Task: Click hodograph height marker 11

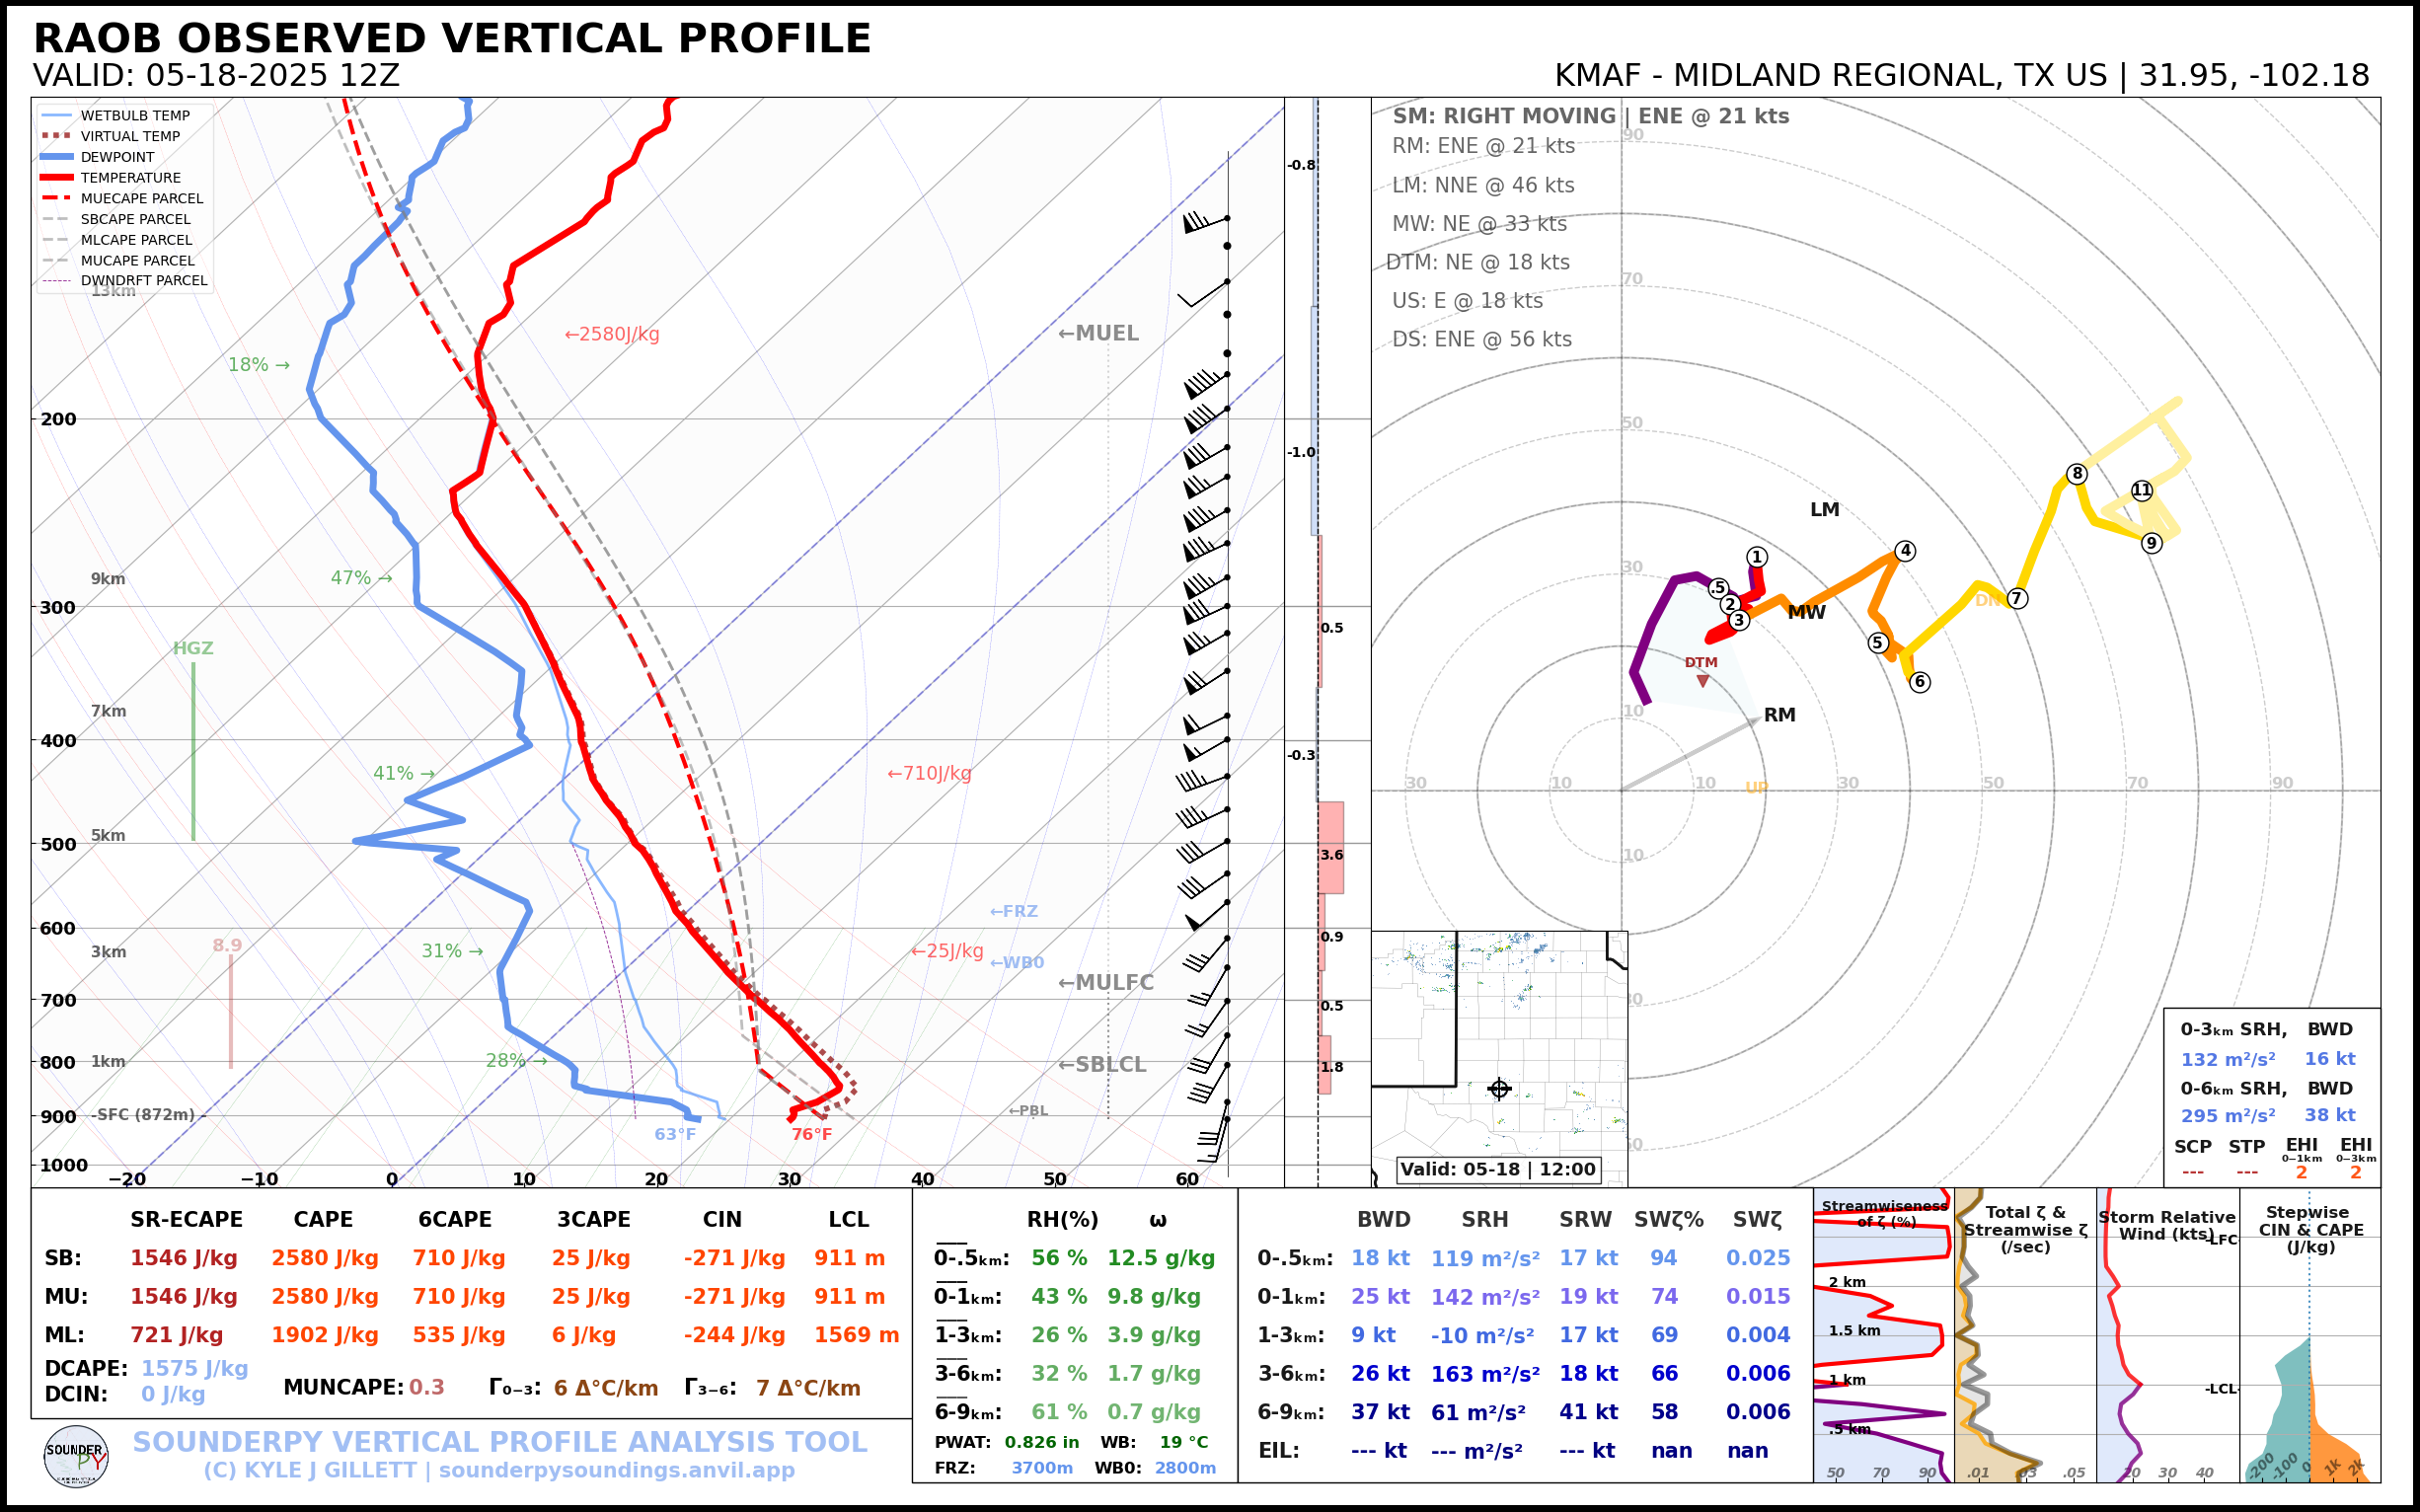Action: coord(2141,490)
